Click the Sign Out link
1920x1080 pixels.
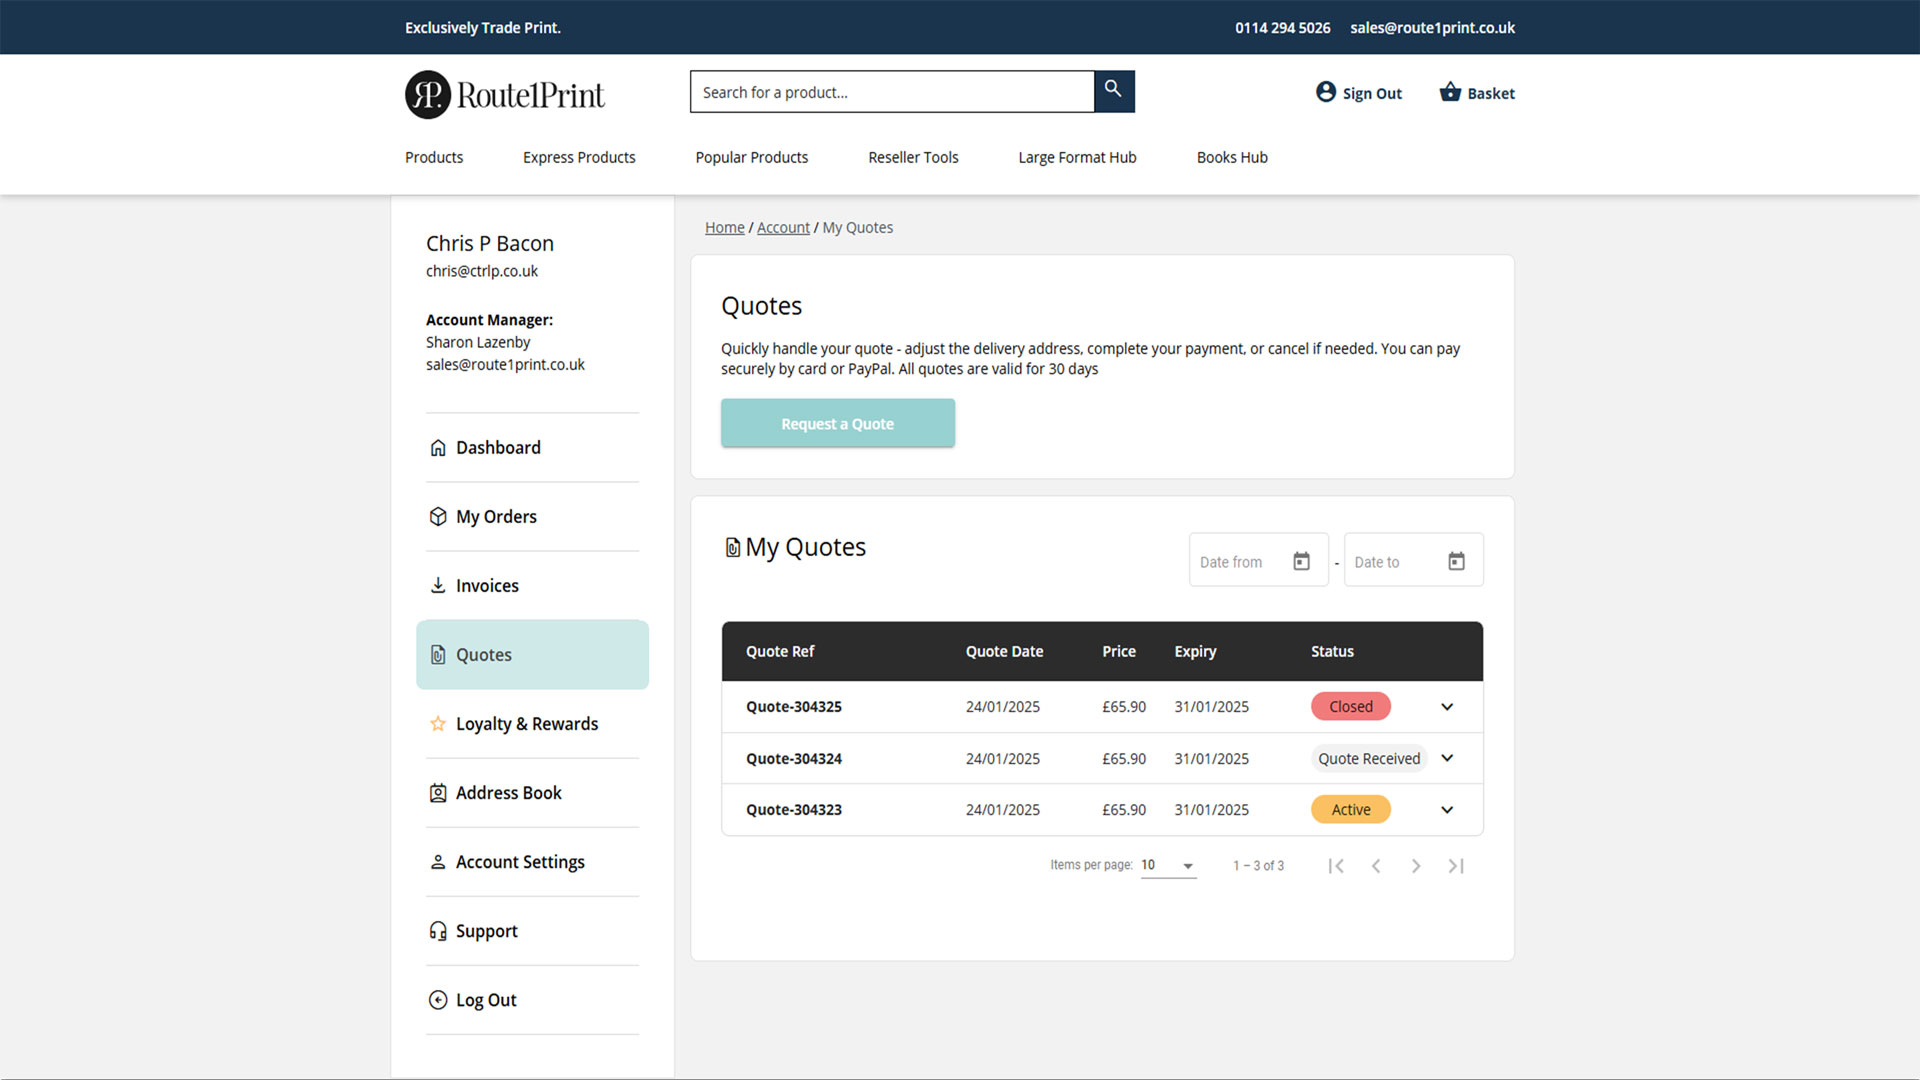tap(1372, 93)
